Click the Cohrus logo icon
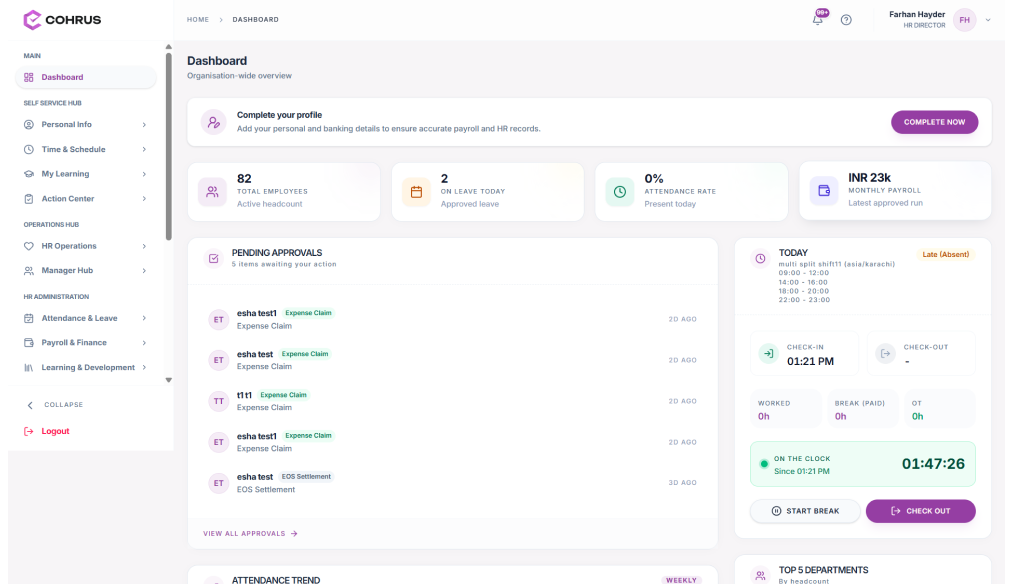 (x=32, y=20)
